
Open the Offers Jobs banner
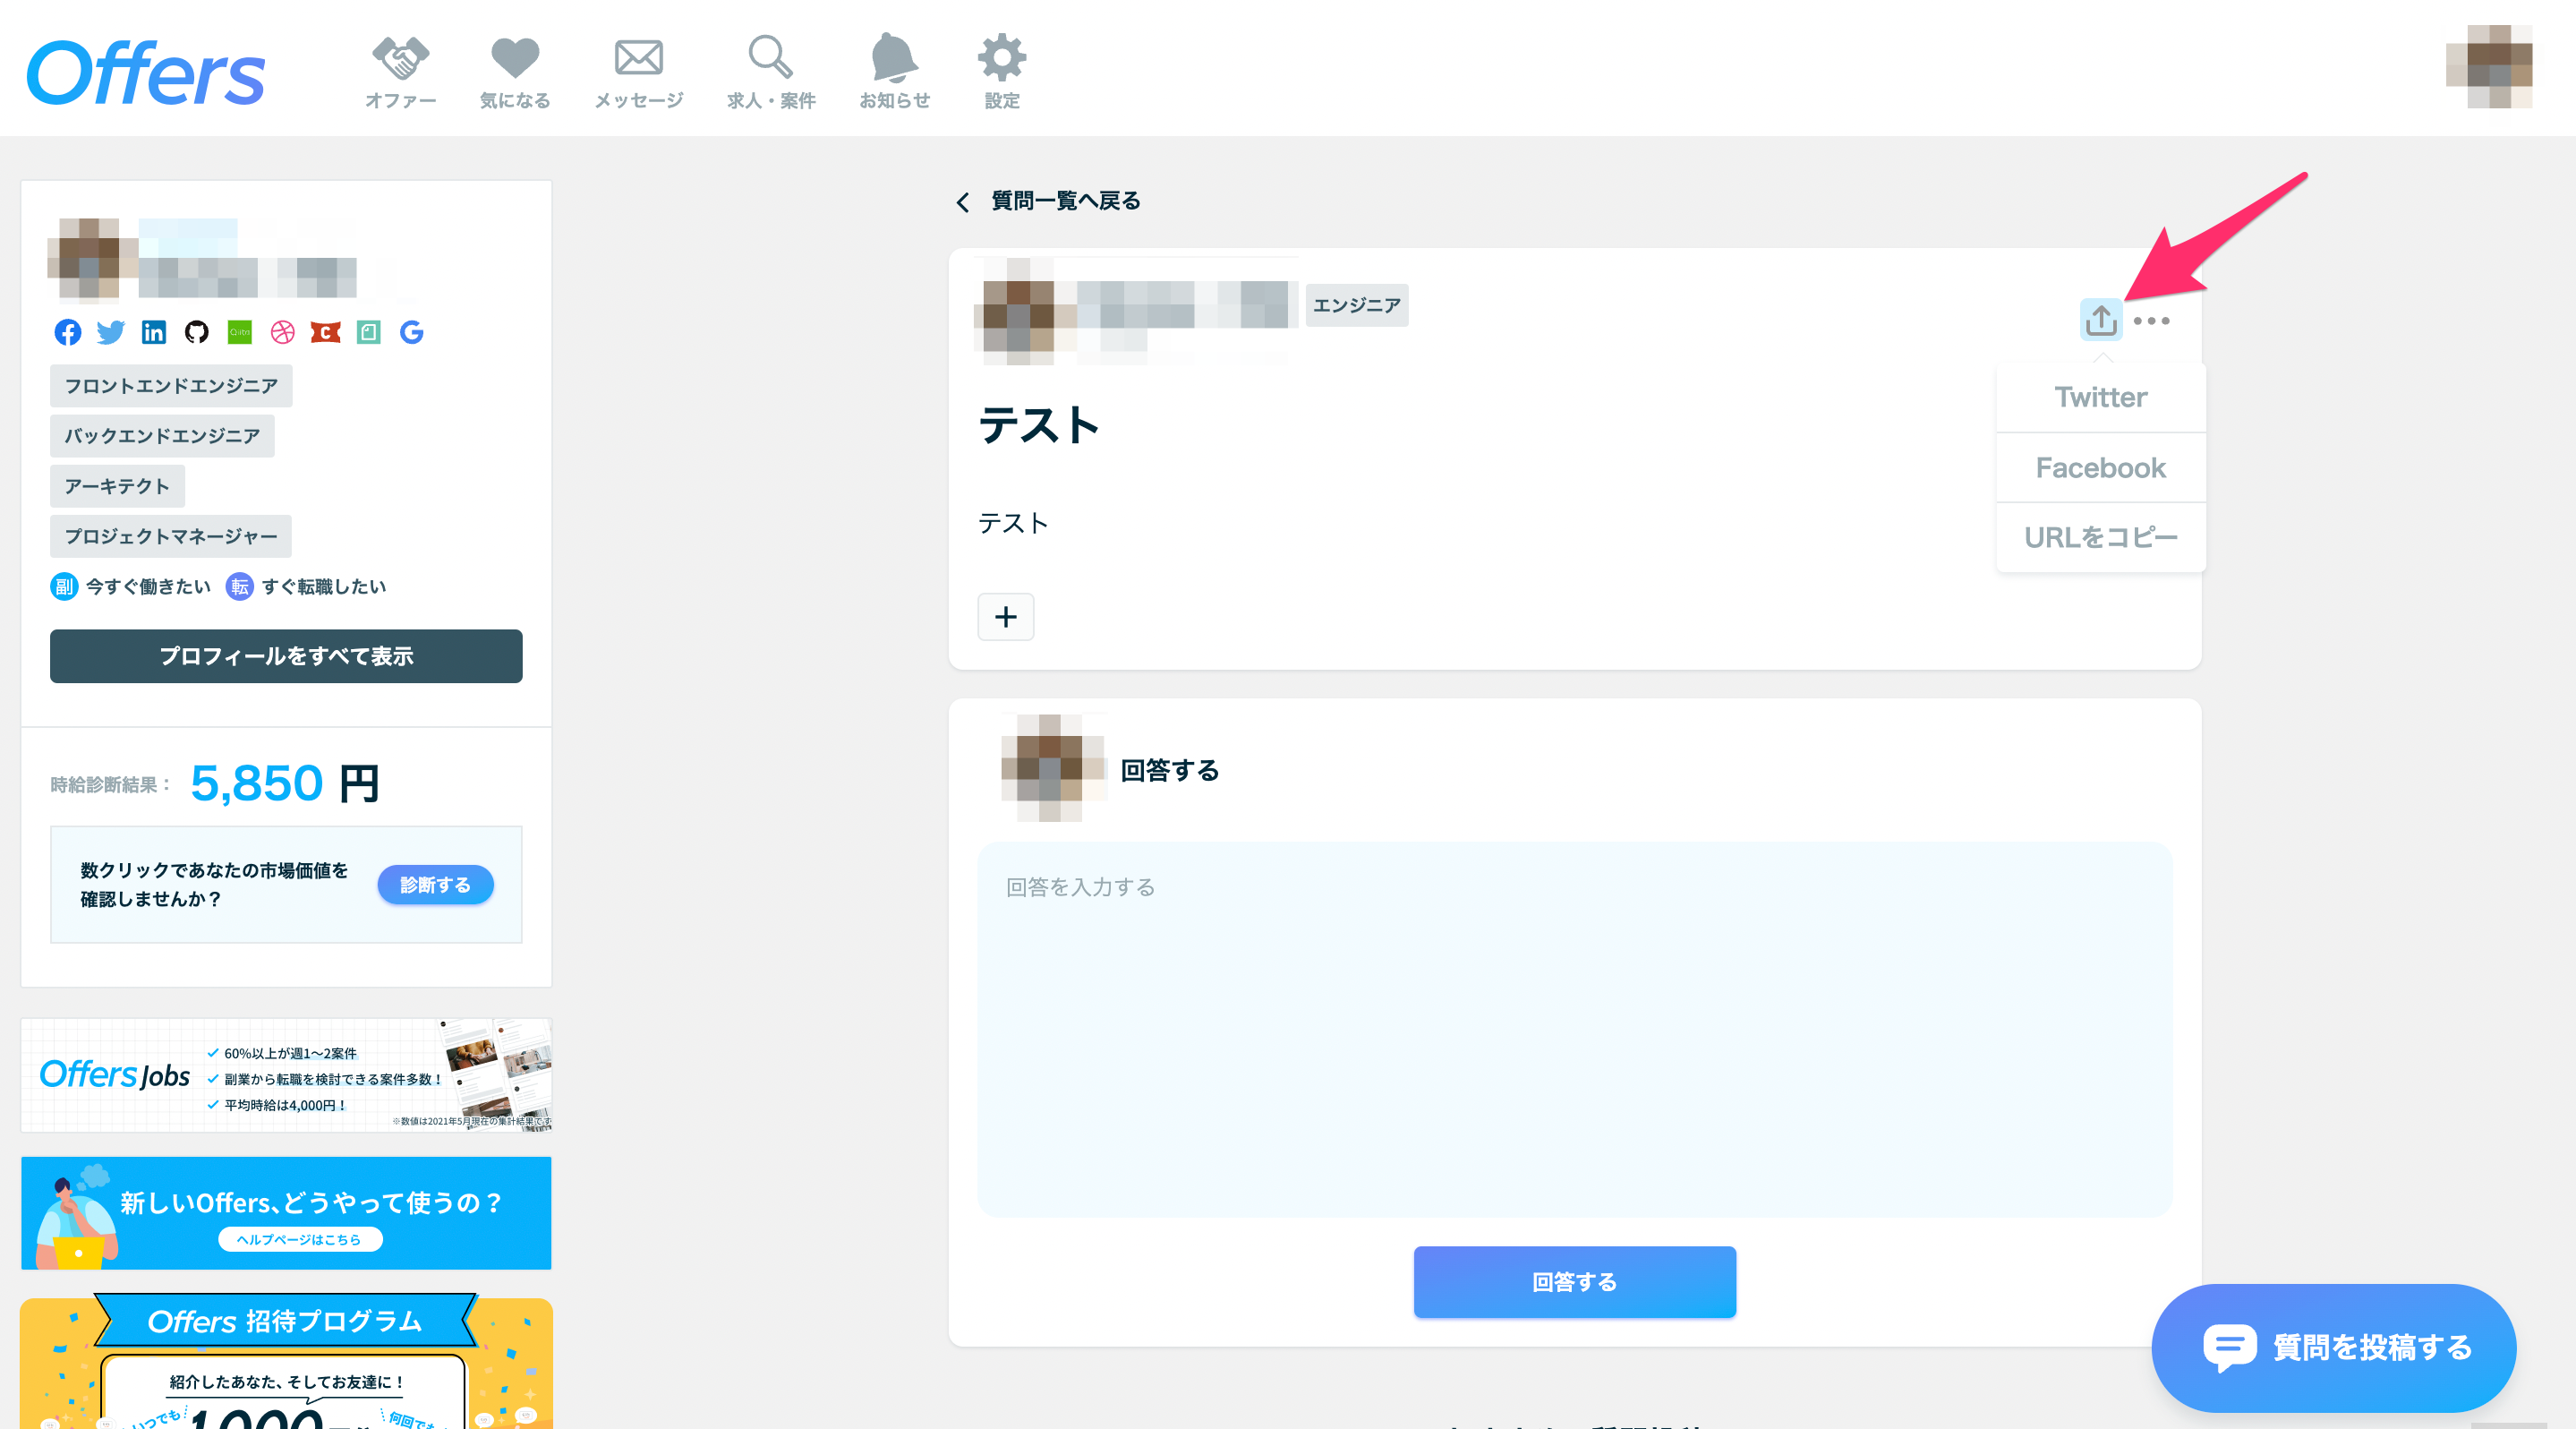[286, 1075]
